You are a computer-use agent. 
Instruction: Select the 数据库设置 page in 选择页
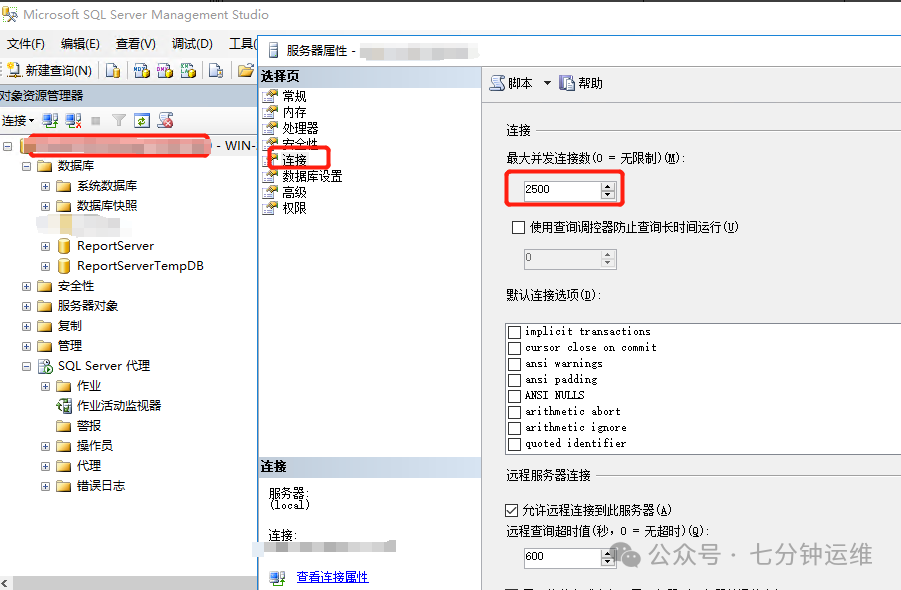(312, 176)
